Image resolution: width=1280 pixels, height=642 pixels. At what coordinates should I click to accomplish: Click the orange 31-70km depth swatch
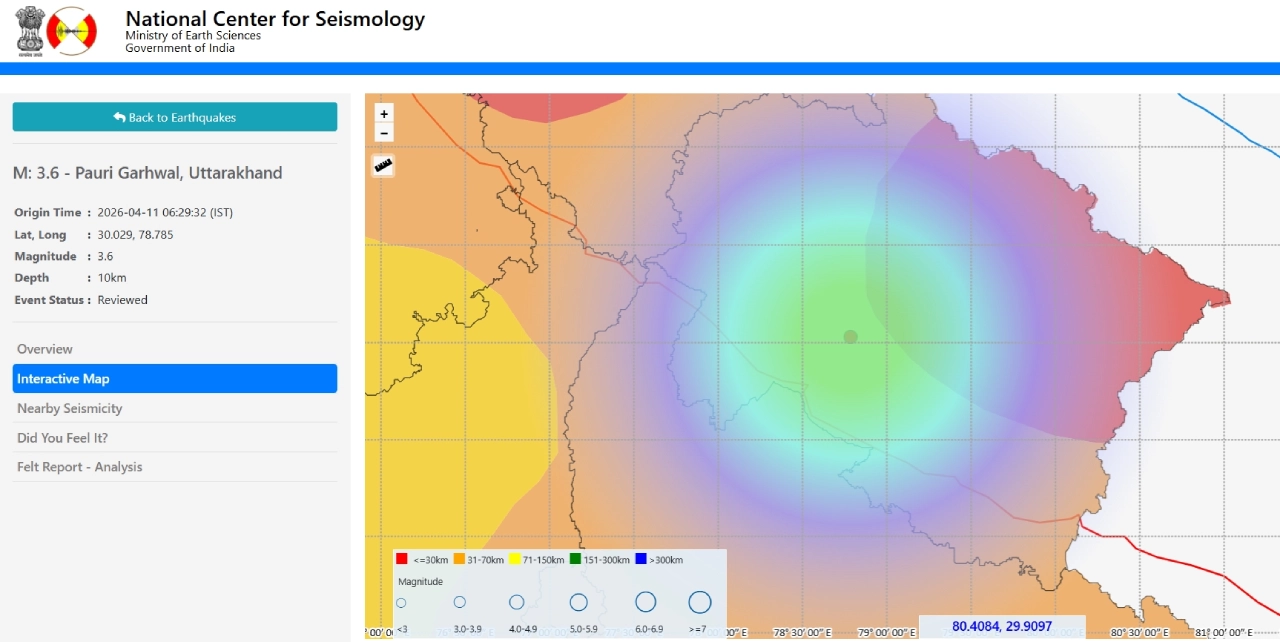click(460, 560)
